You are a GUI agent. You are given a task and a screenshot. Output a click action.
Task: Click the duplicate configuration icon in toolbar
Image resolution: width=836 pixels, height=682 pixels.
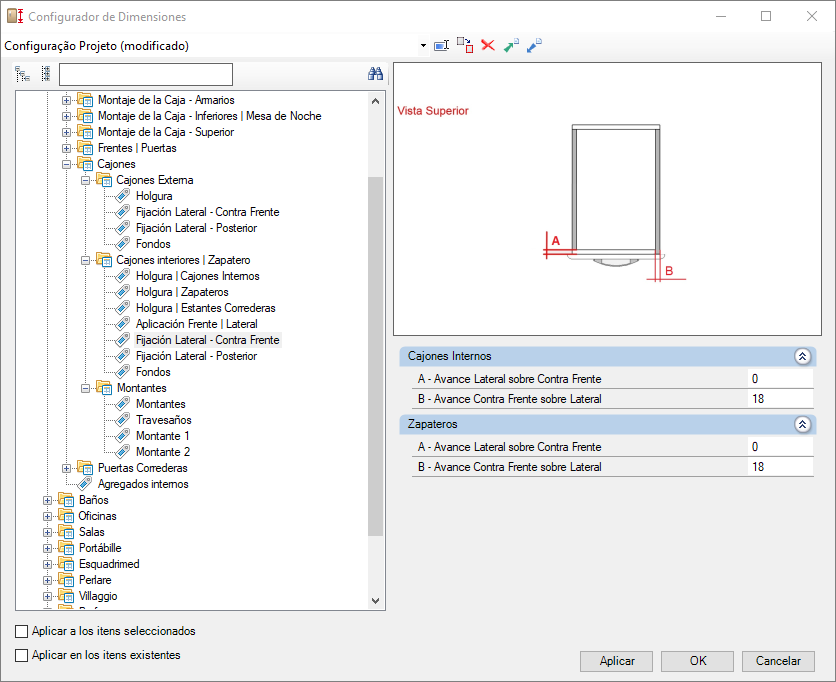point(465,45)
